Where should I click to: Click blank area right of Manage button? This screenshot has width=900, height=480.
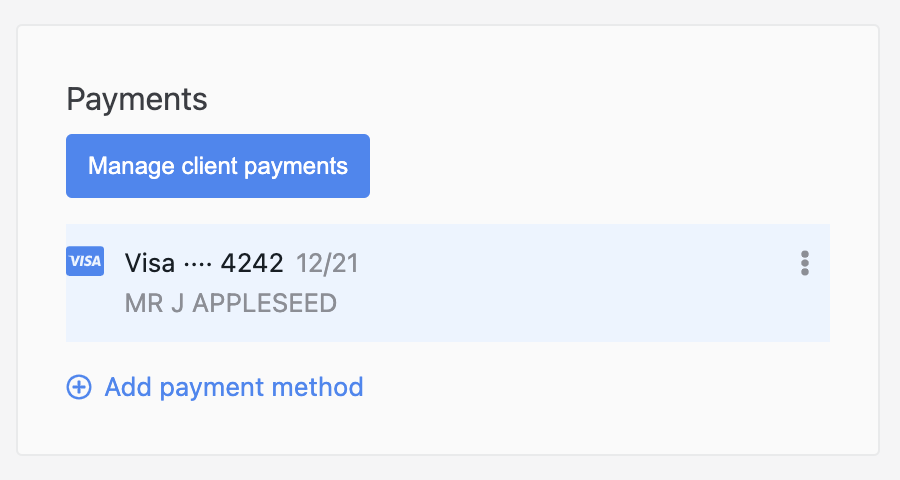tap(600, 166)
